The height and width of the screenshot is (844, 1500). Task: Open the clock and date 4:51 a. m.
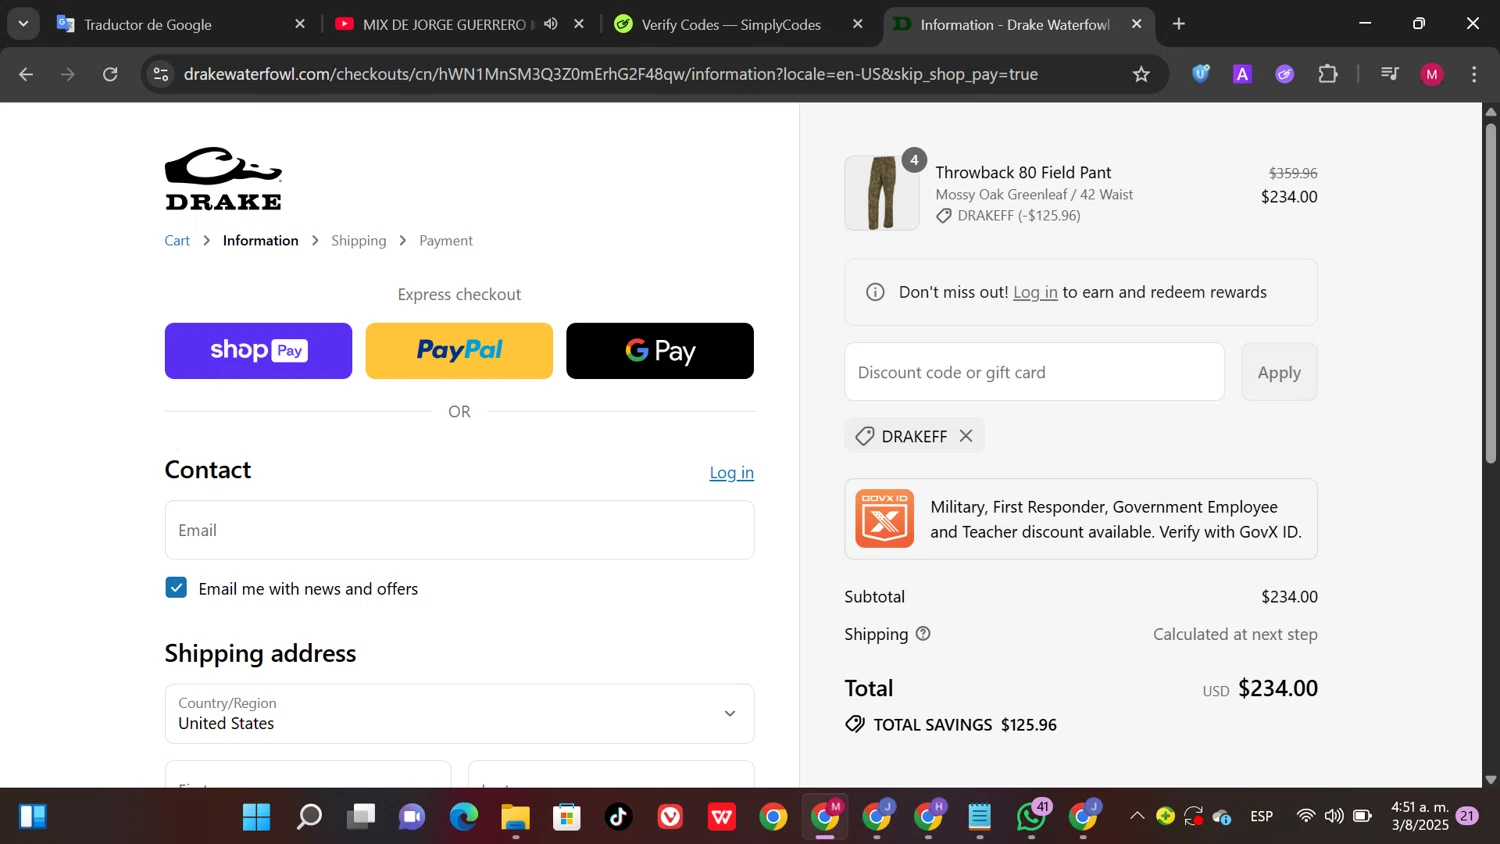pyautogui.click(x=1420, y=816)
